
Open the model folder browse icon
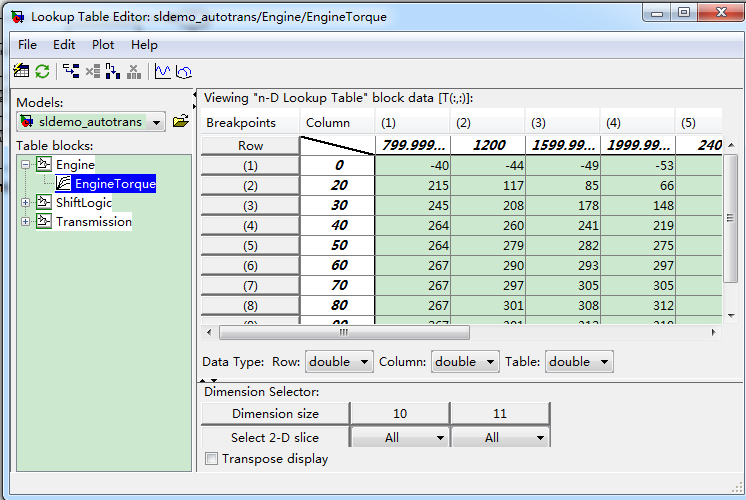pyautogui.click(x=181, y=121)
